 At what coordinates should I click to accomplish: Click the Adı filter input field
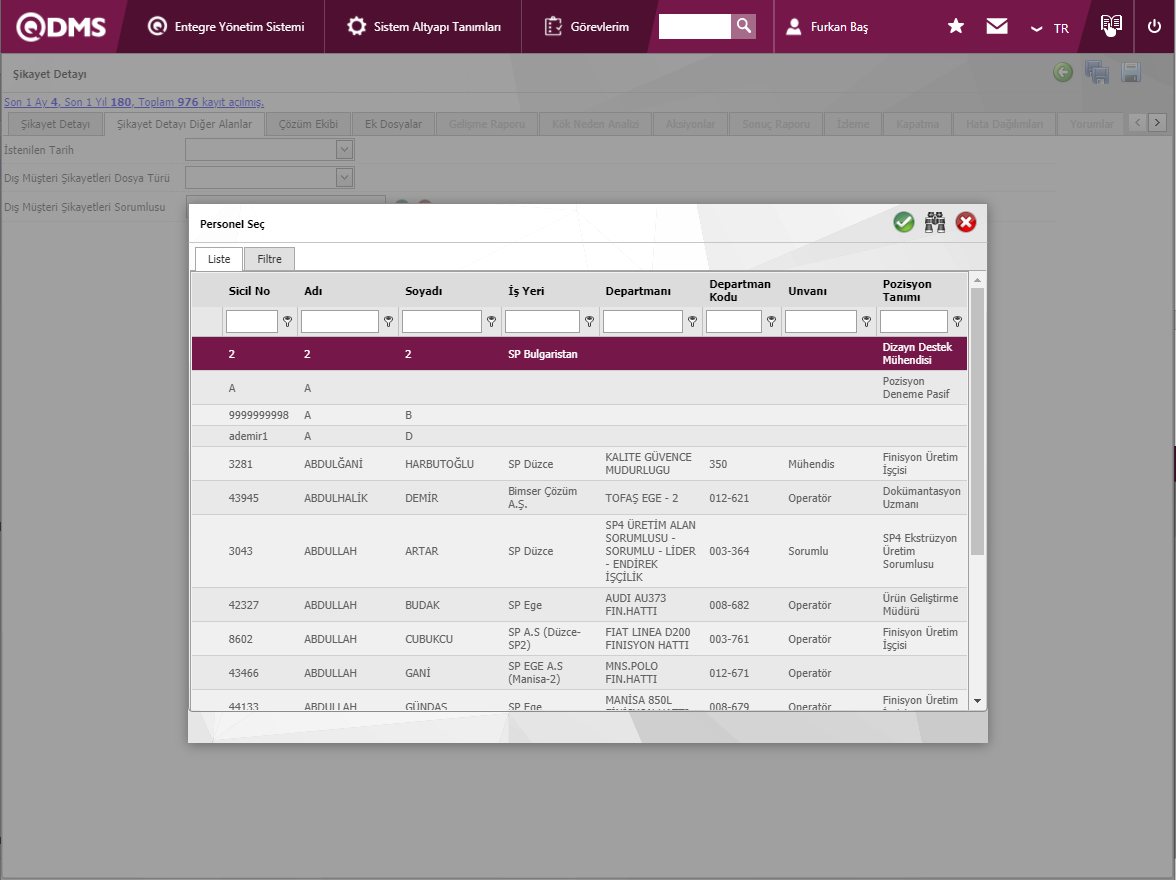coord(340,322)
